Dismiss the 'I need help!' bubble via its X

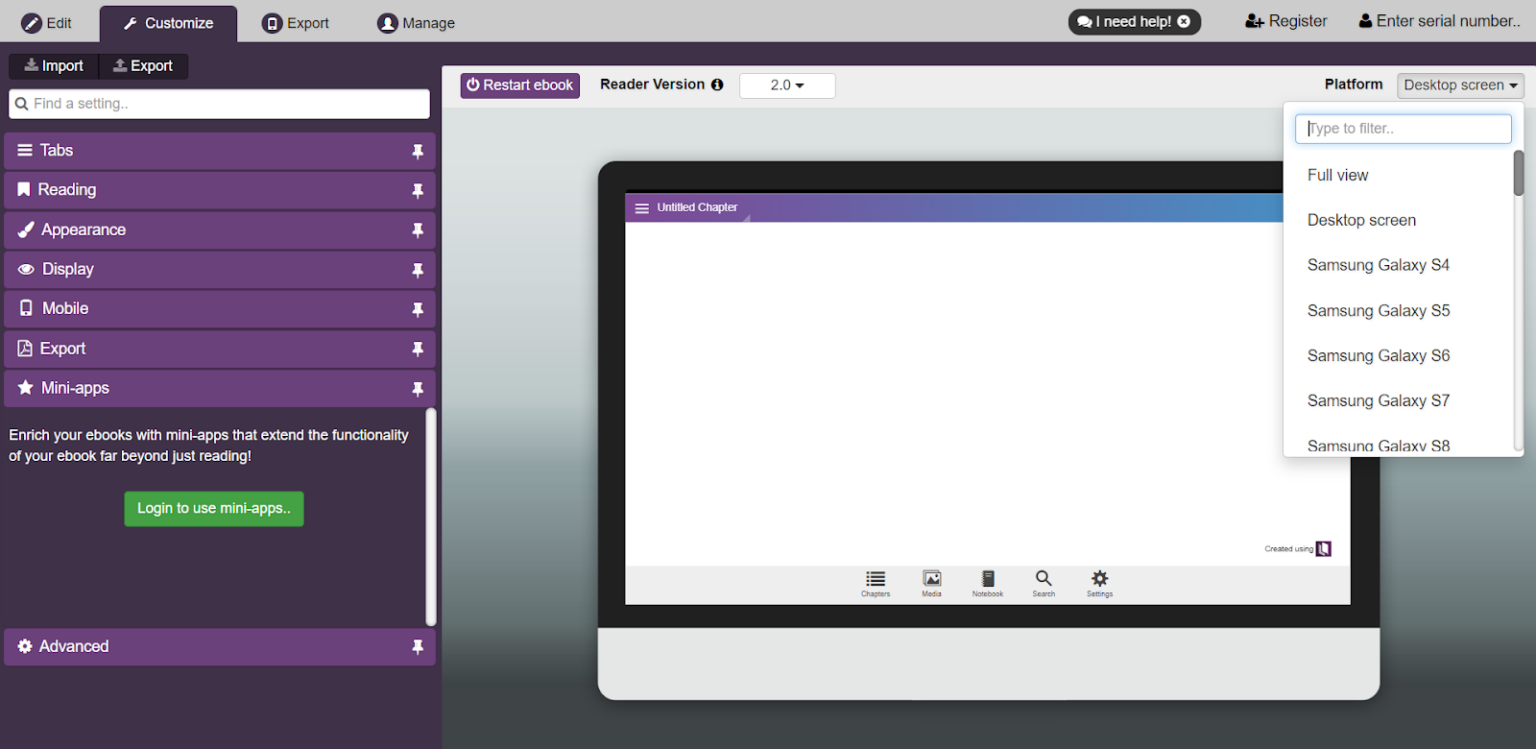click(x=1182, y=21)
